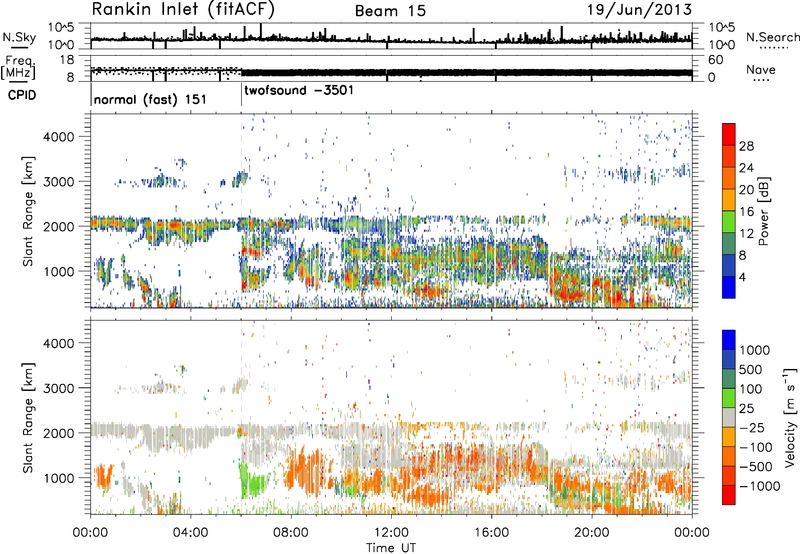Screen dimensions: 800x554
Task: Click the velocity color bar's gray middle segment
Action: pyautogui.click(x=729, y=417)
